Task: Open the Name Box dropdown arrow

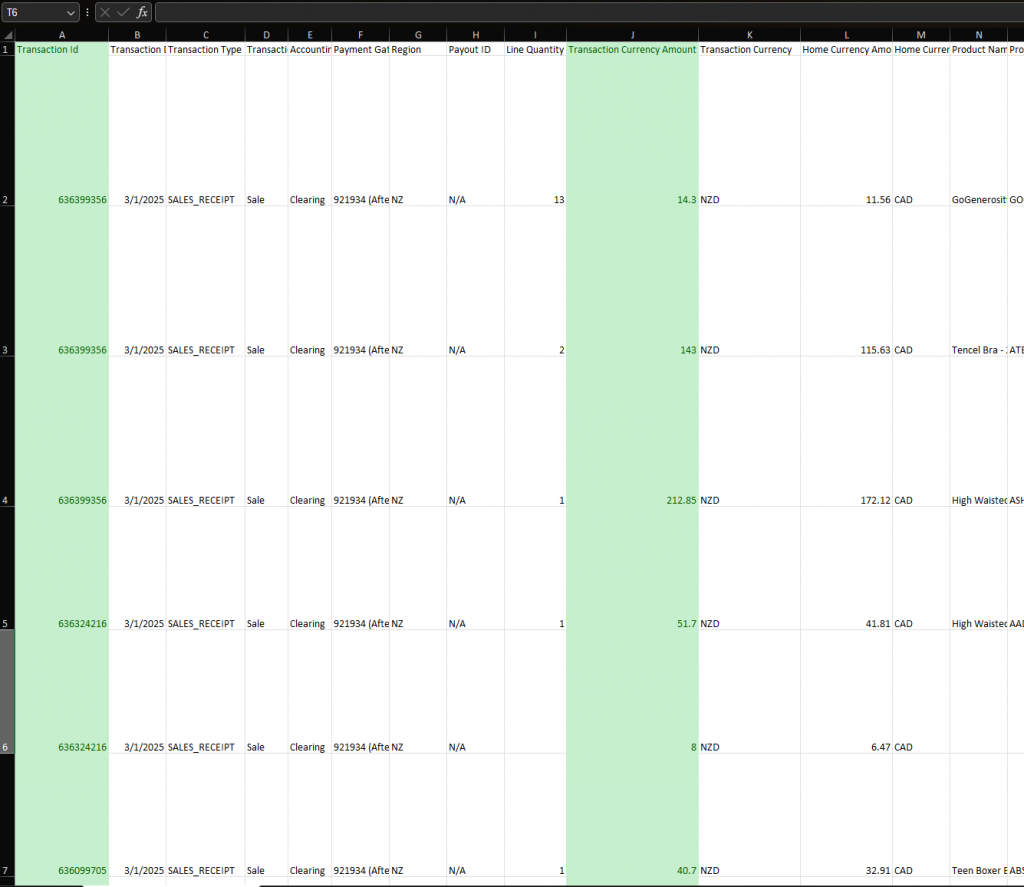Action: (70, 12)
